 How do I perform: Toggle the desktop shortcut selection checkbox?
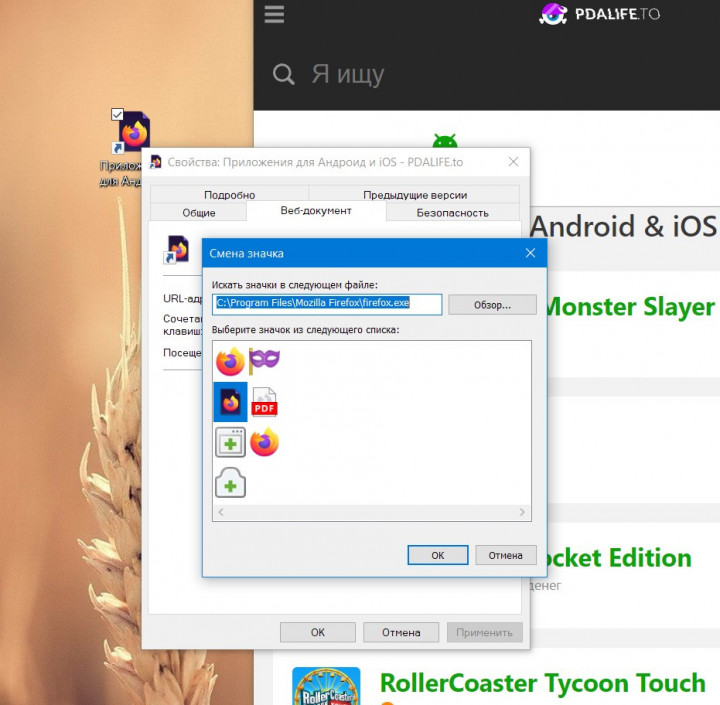pos(118,114)
